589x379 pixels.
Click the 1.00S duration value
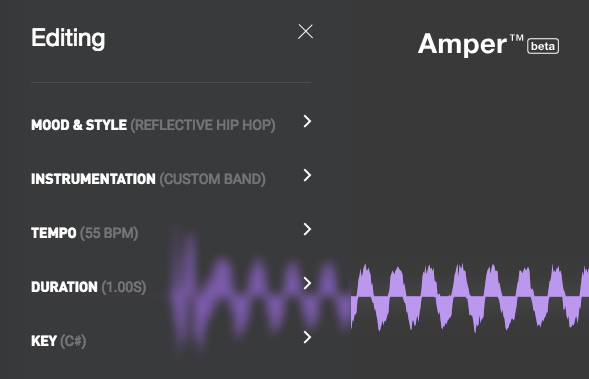tap(124, 287)
